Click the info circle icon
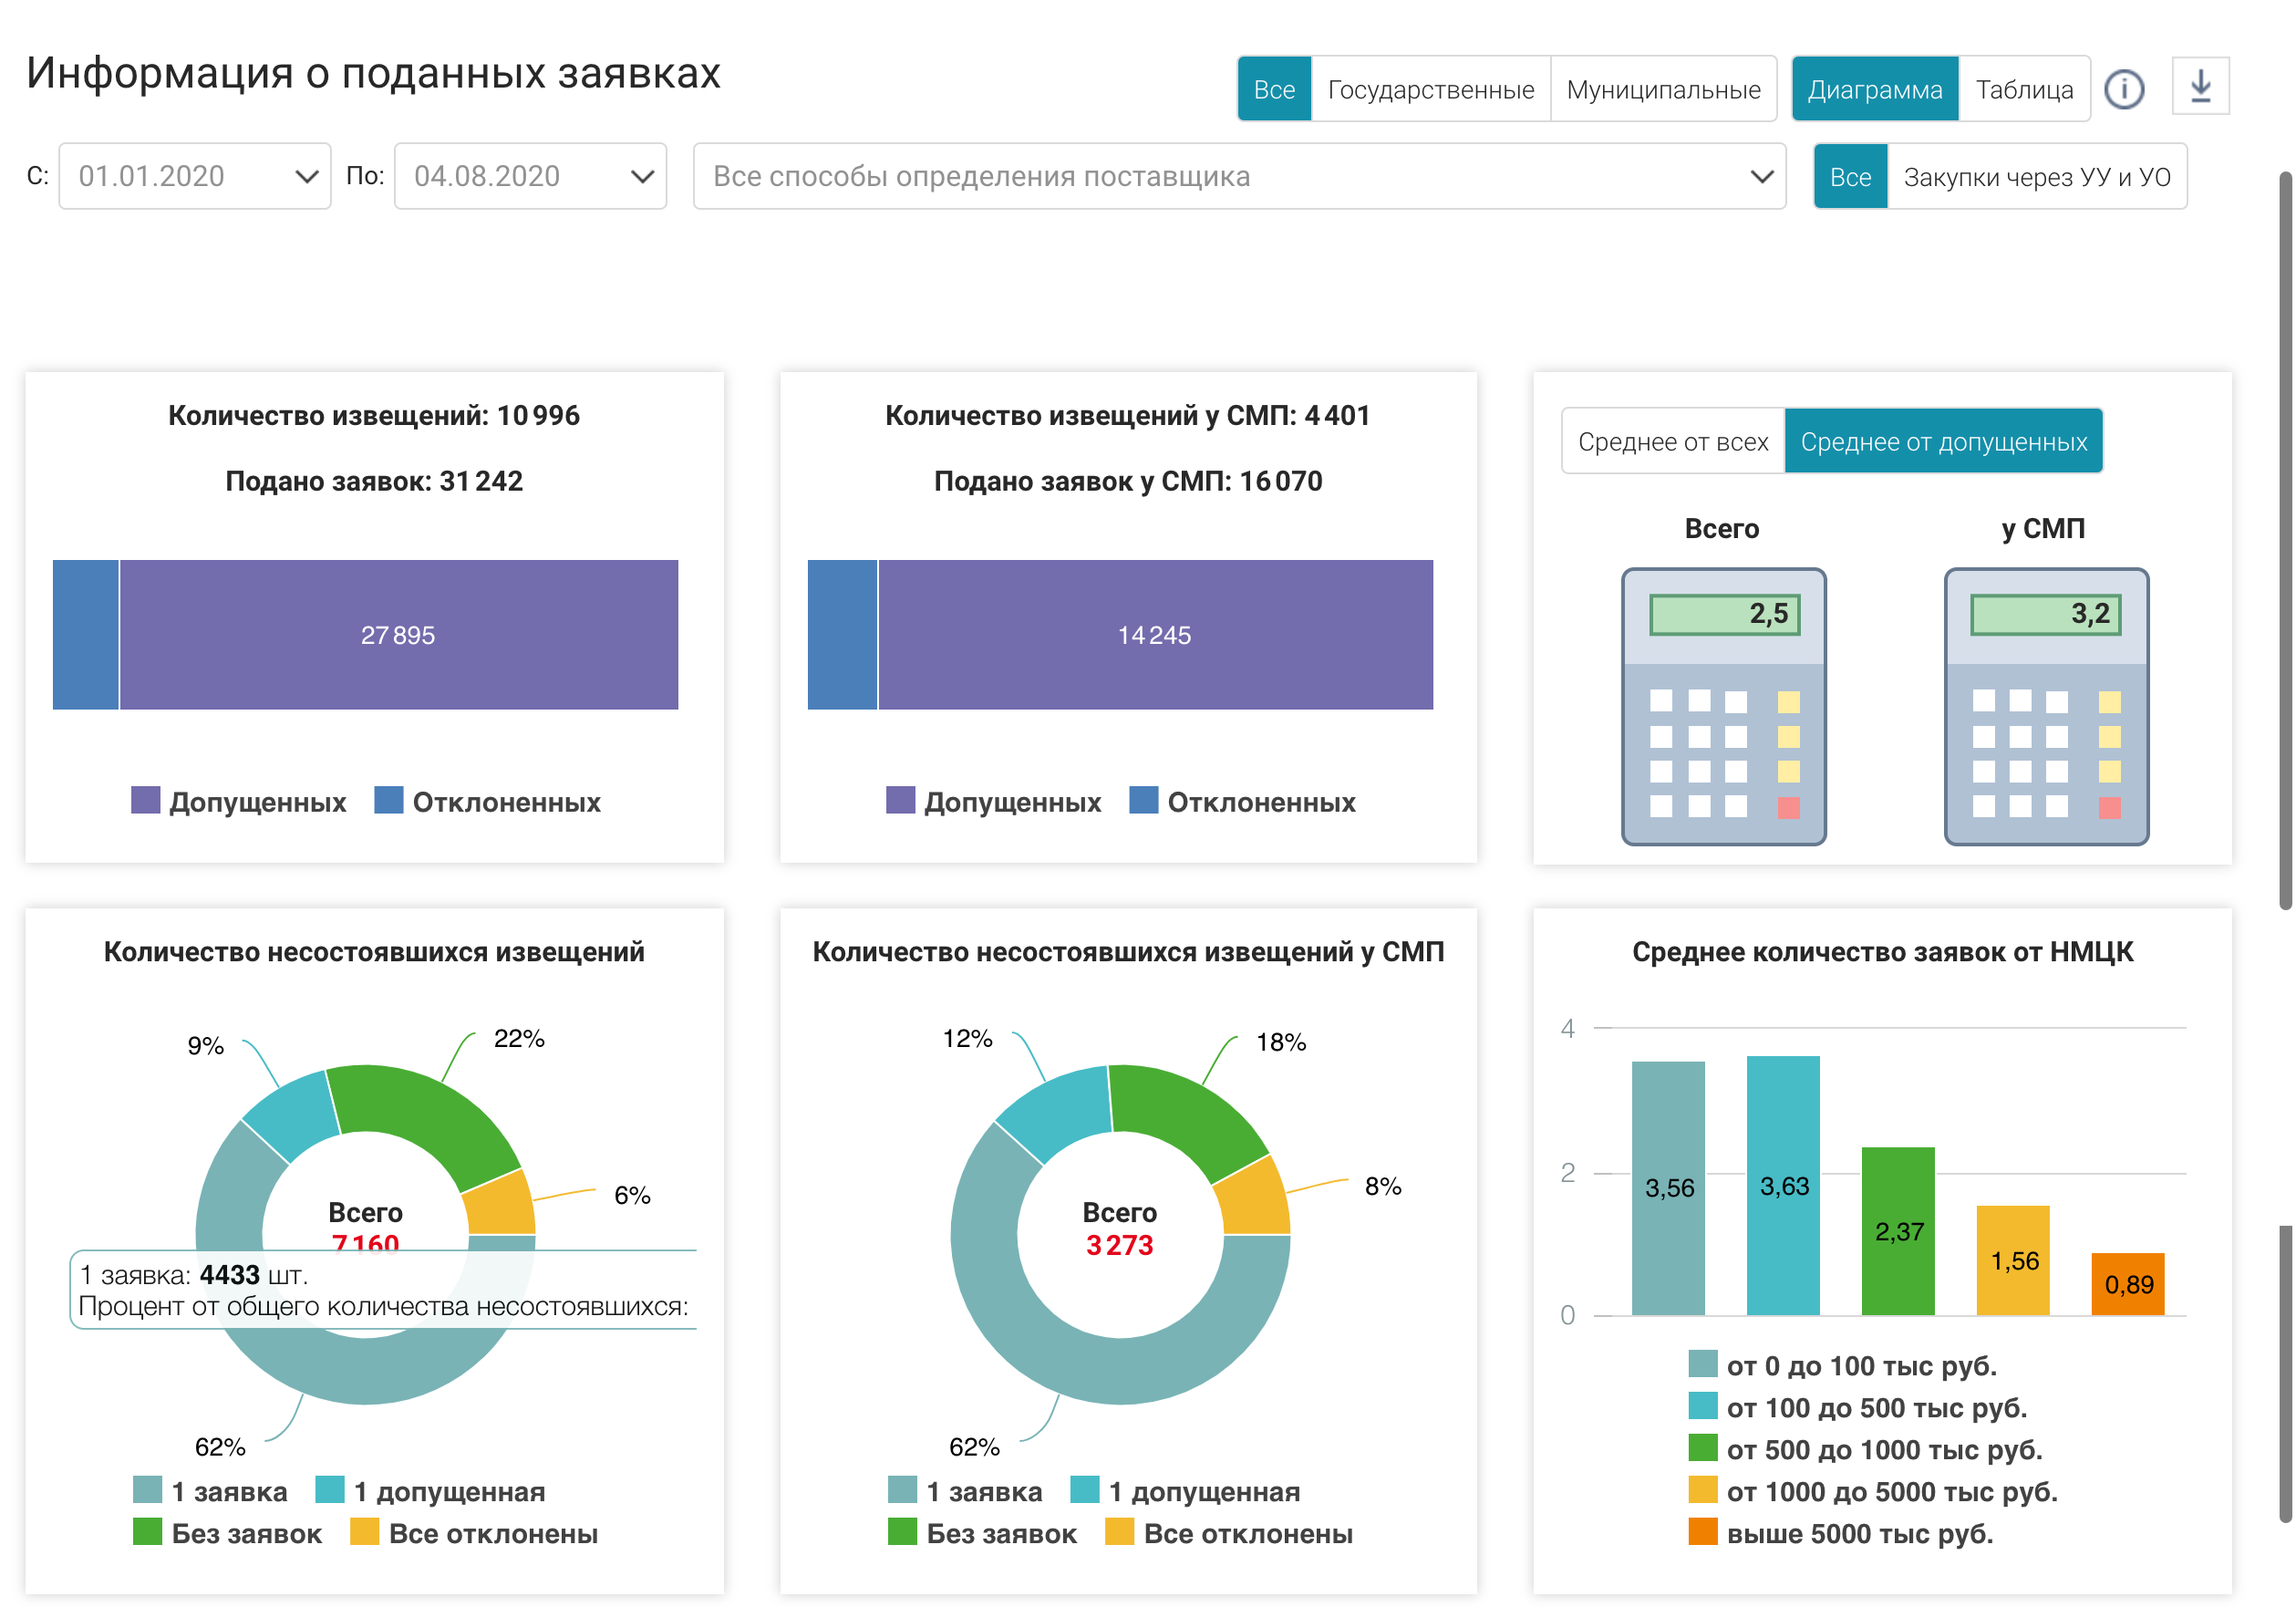2296x1607 pixels. pos(2123,89)
